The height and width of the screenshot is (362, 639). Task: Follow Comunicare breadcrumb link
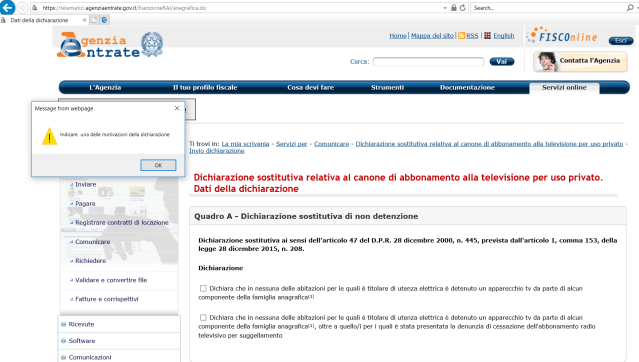(x=331, y=144)
